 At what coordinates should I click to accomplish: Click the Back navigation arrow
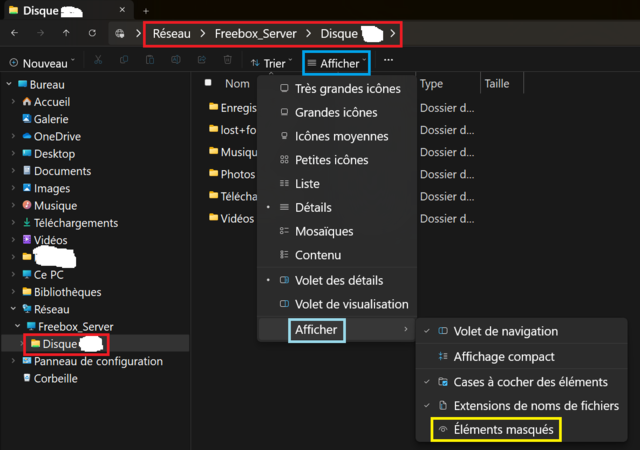[15, 33]
